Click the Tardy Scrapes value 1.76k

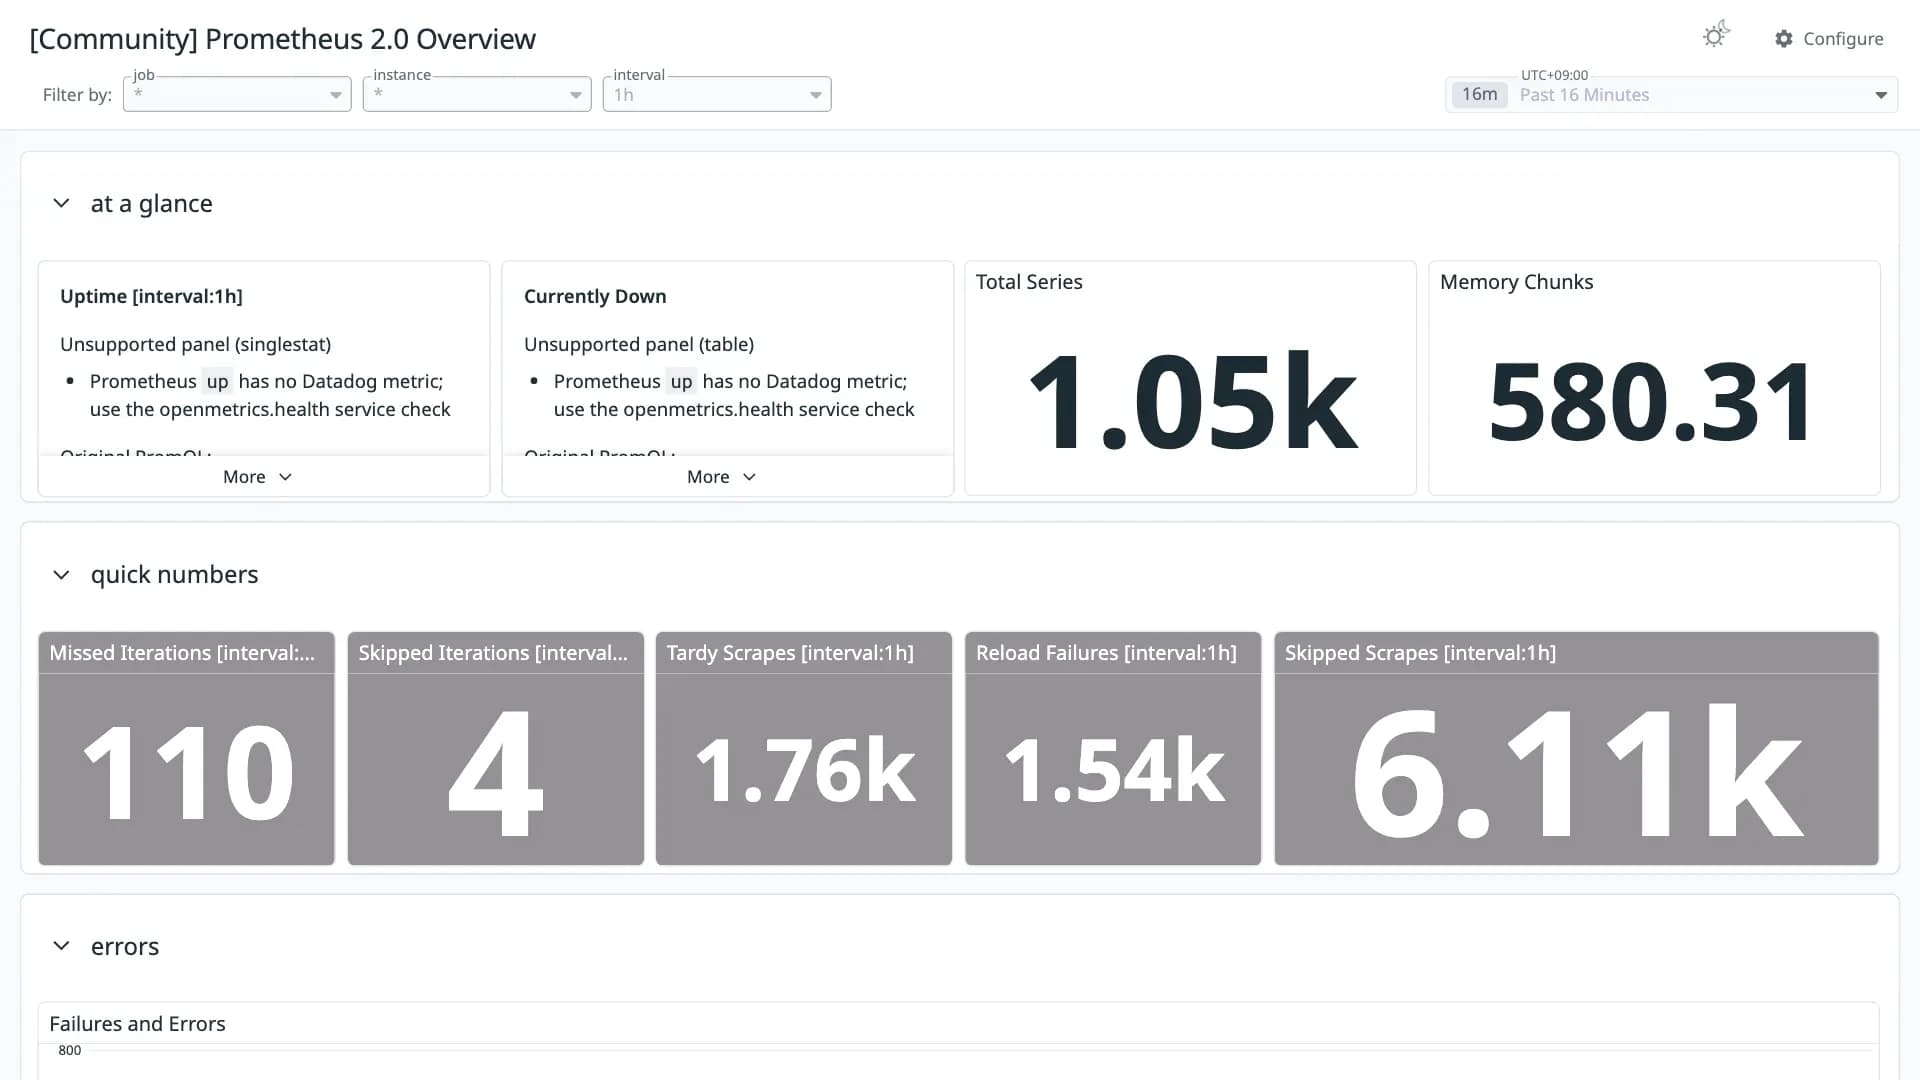804,771
